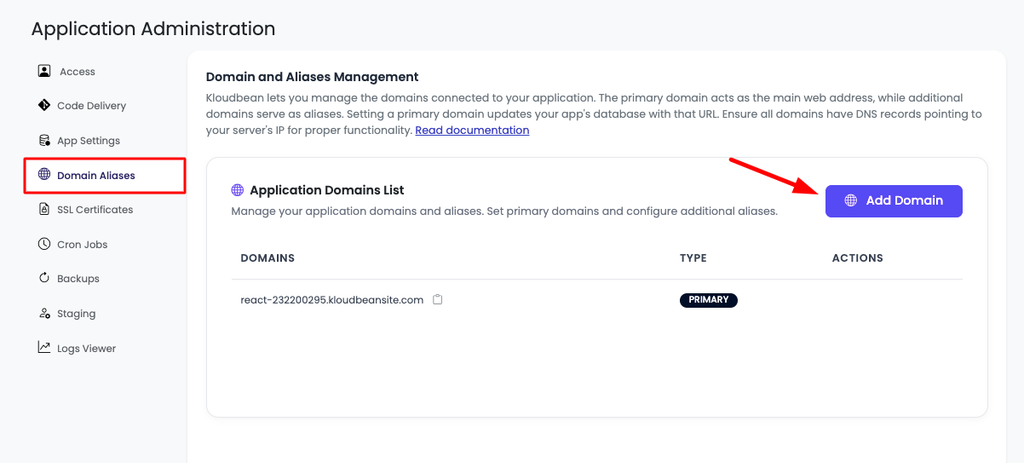Click the globe icon beside Application Domains List
Image resolution: width=1024 pixels, height=463 pixels.
coord(238,190)
